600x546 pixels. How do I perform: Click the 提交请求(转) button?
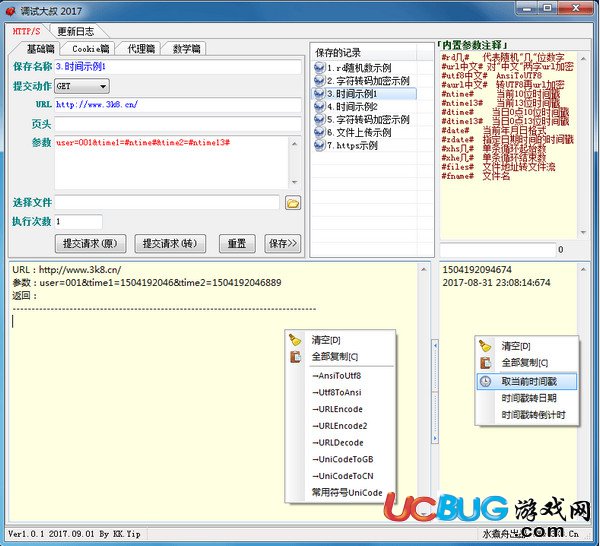tap(170, 243)
